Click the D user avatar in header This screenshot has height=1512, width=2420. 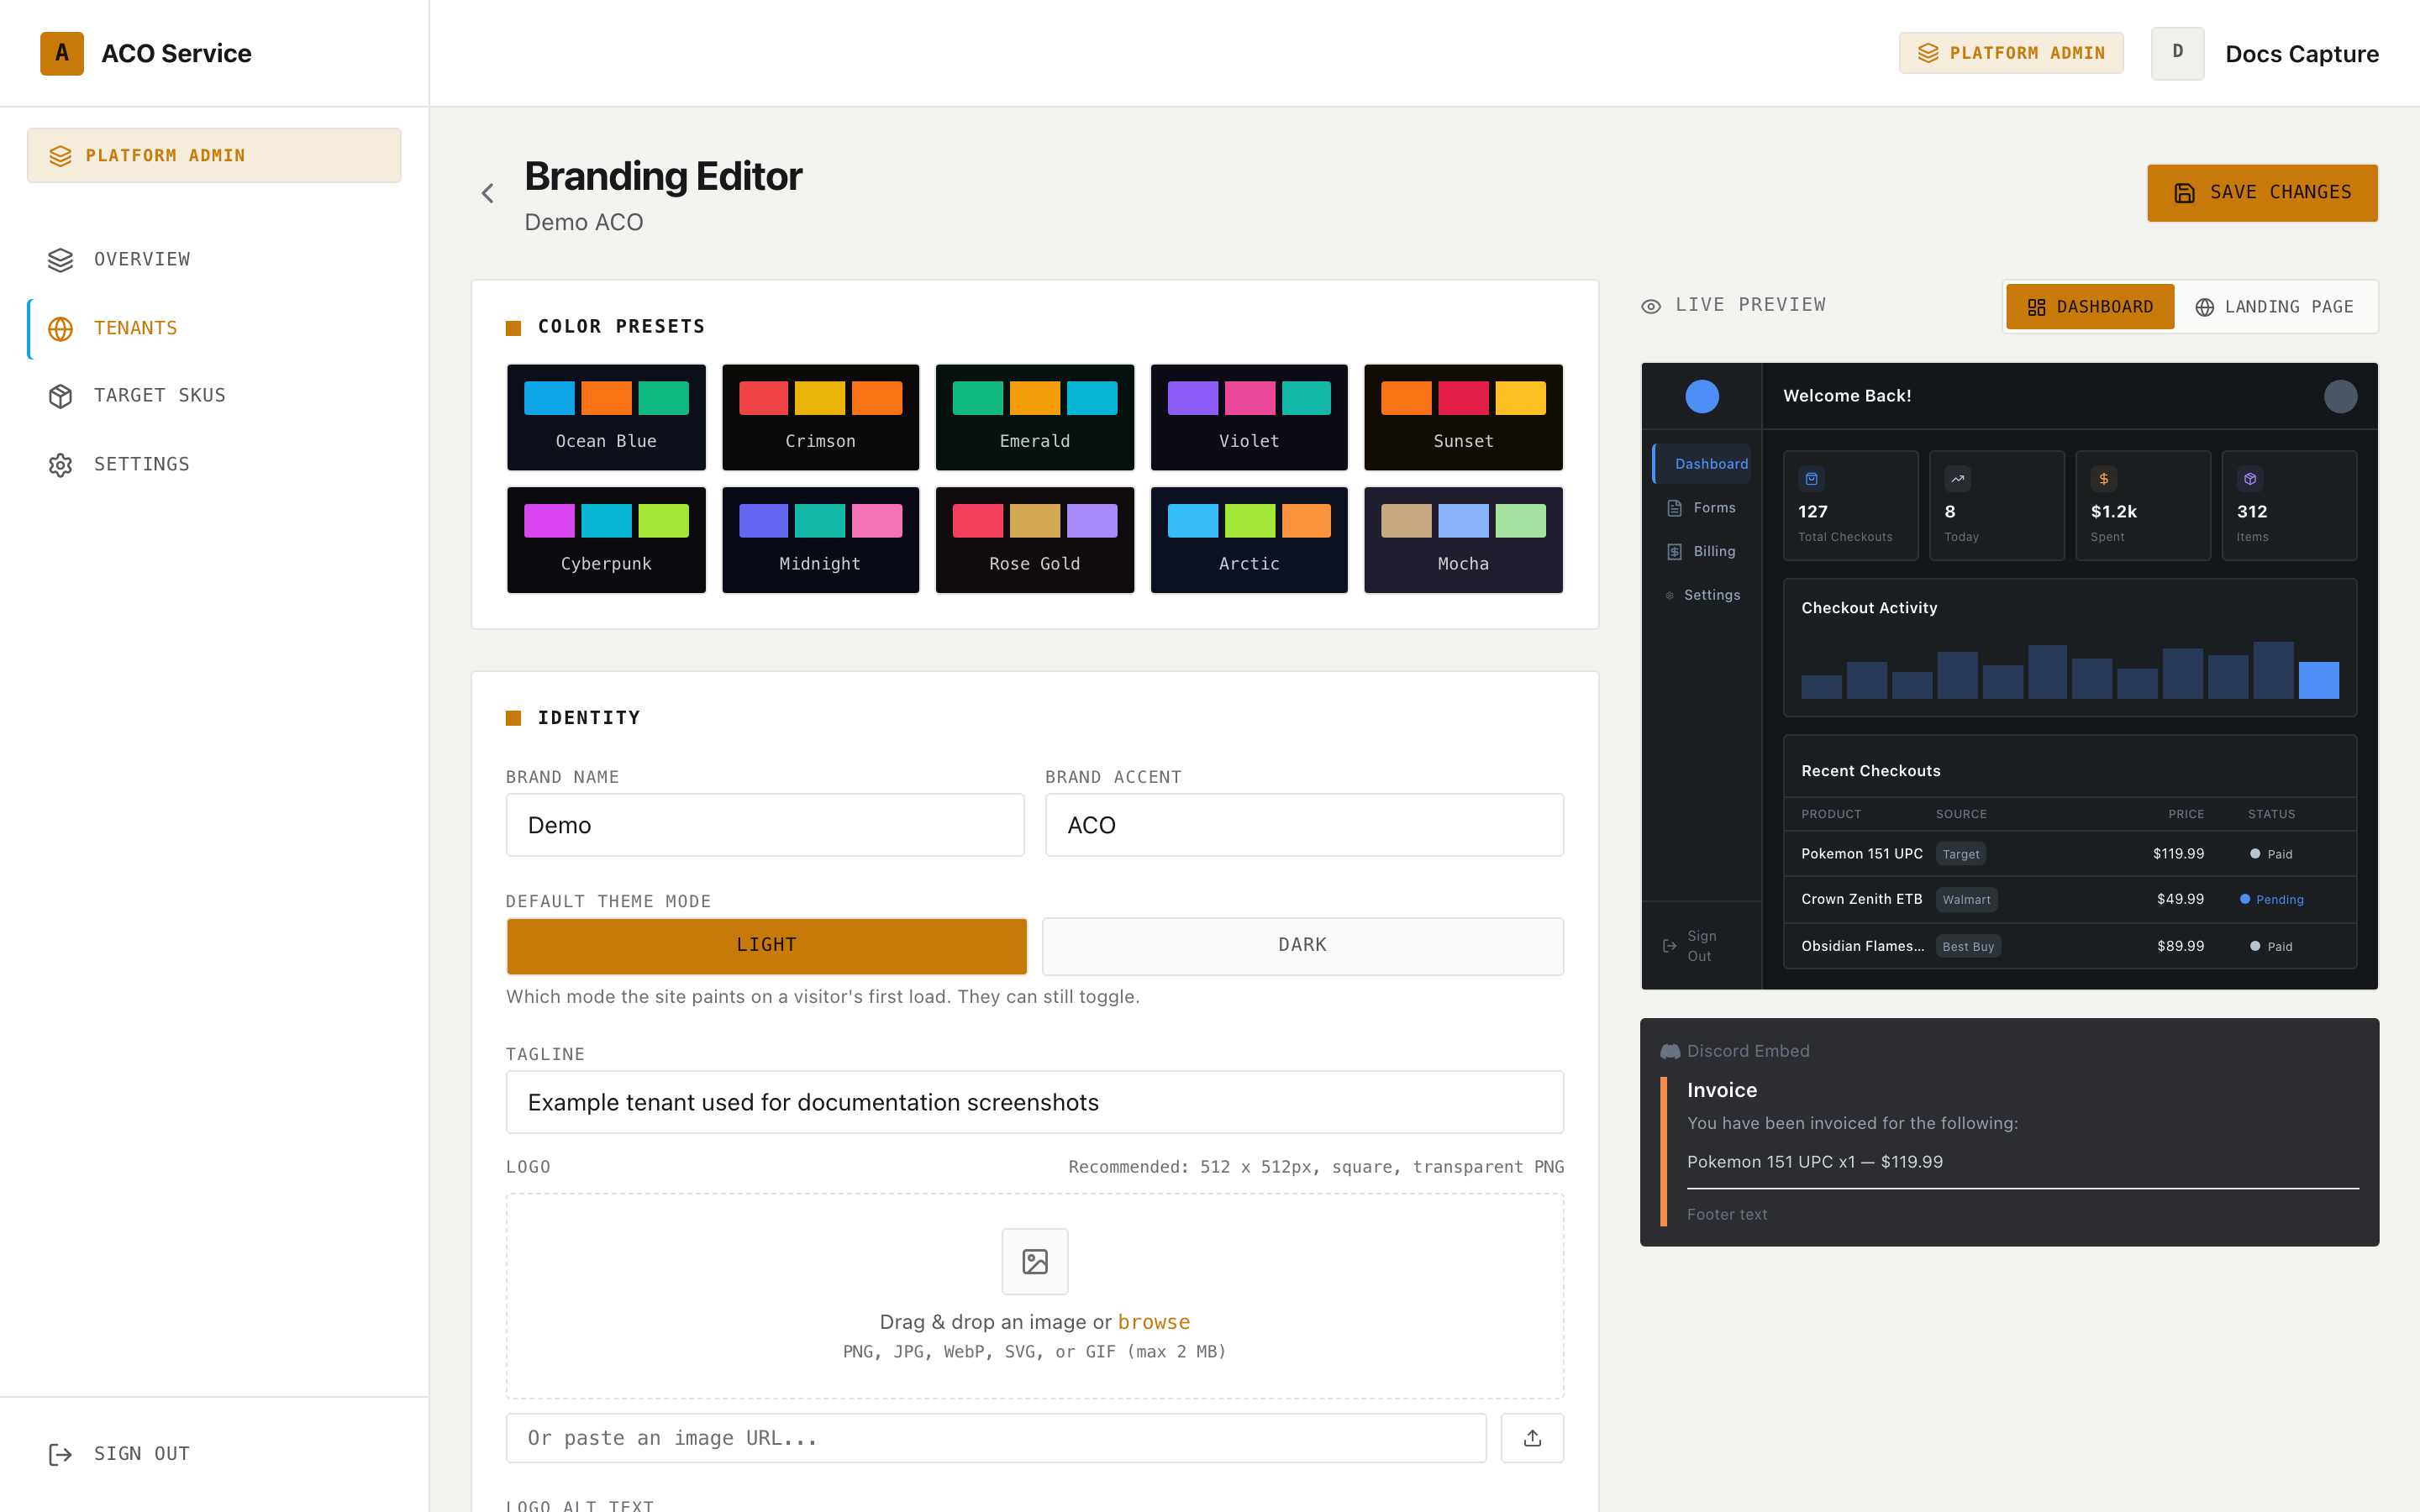tap(2177, 53)
